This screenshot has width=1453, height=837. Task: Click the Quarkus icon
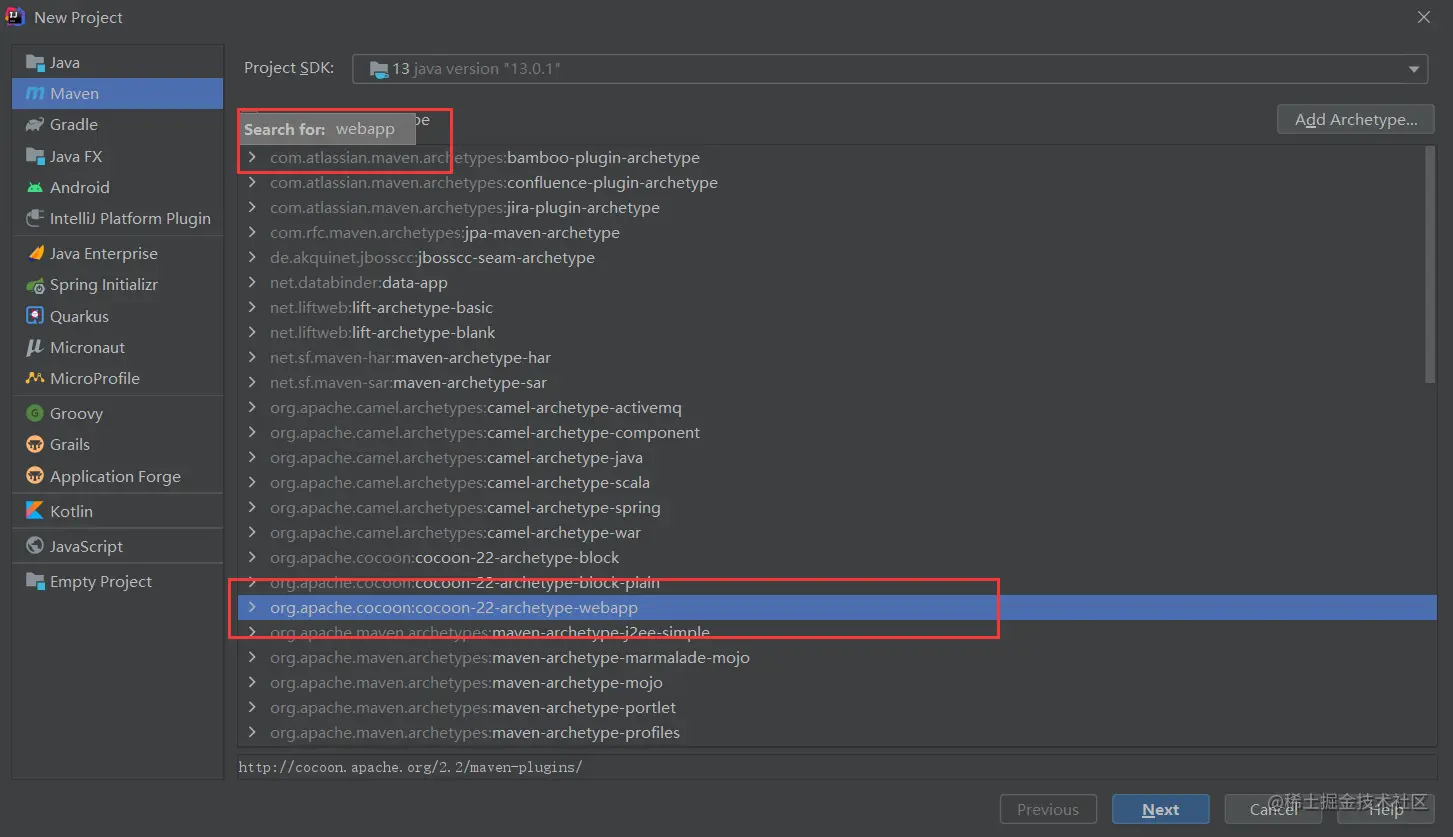[35, 316]
